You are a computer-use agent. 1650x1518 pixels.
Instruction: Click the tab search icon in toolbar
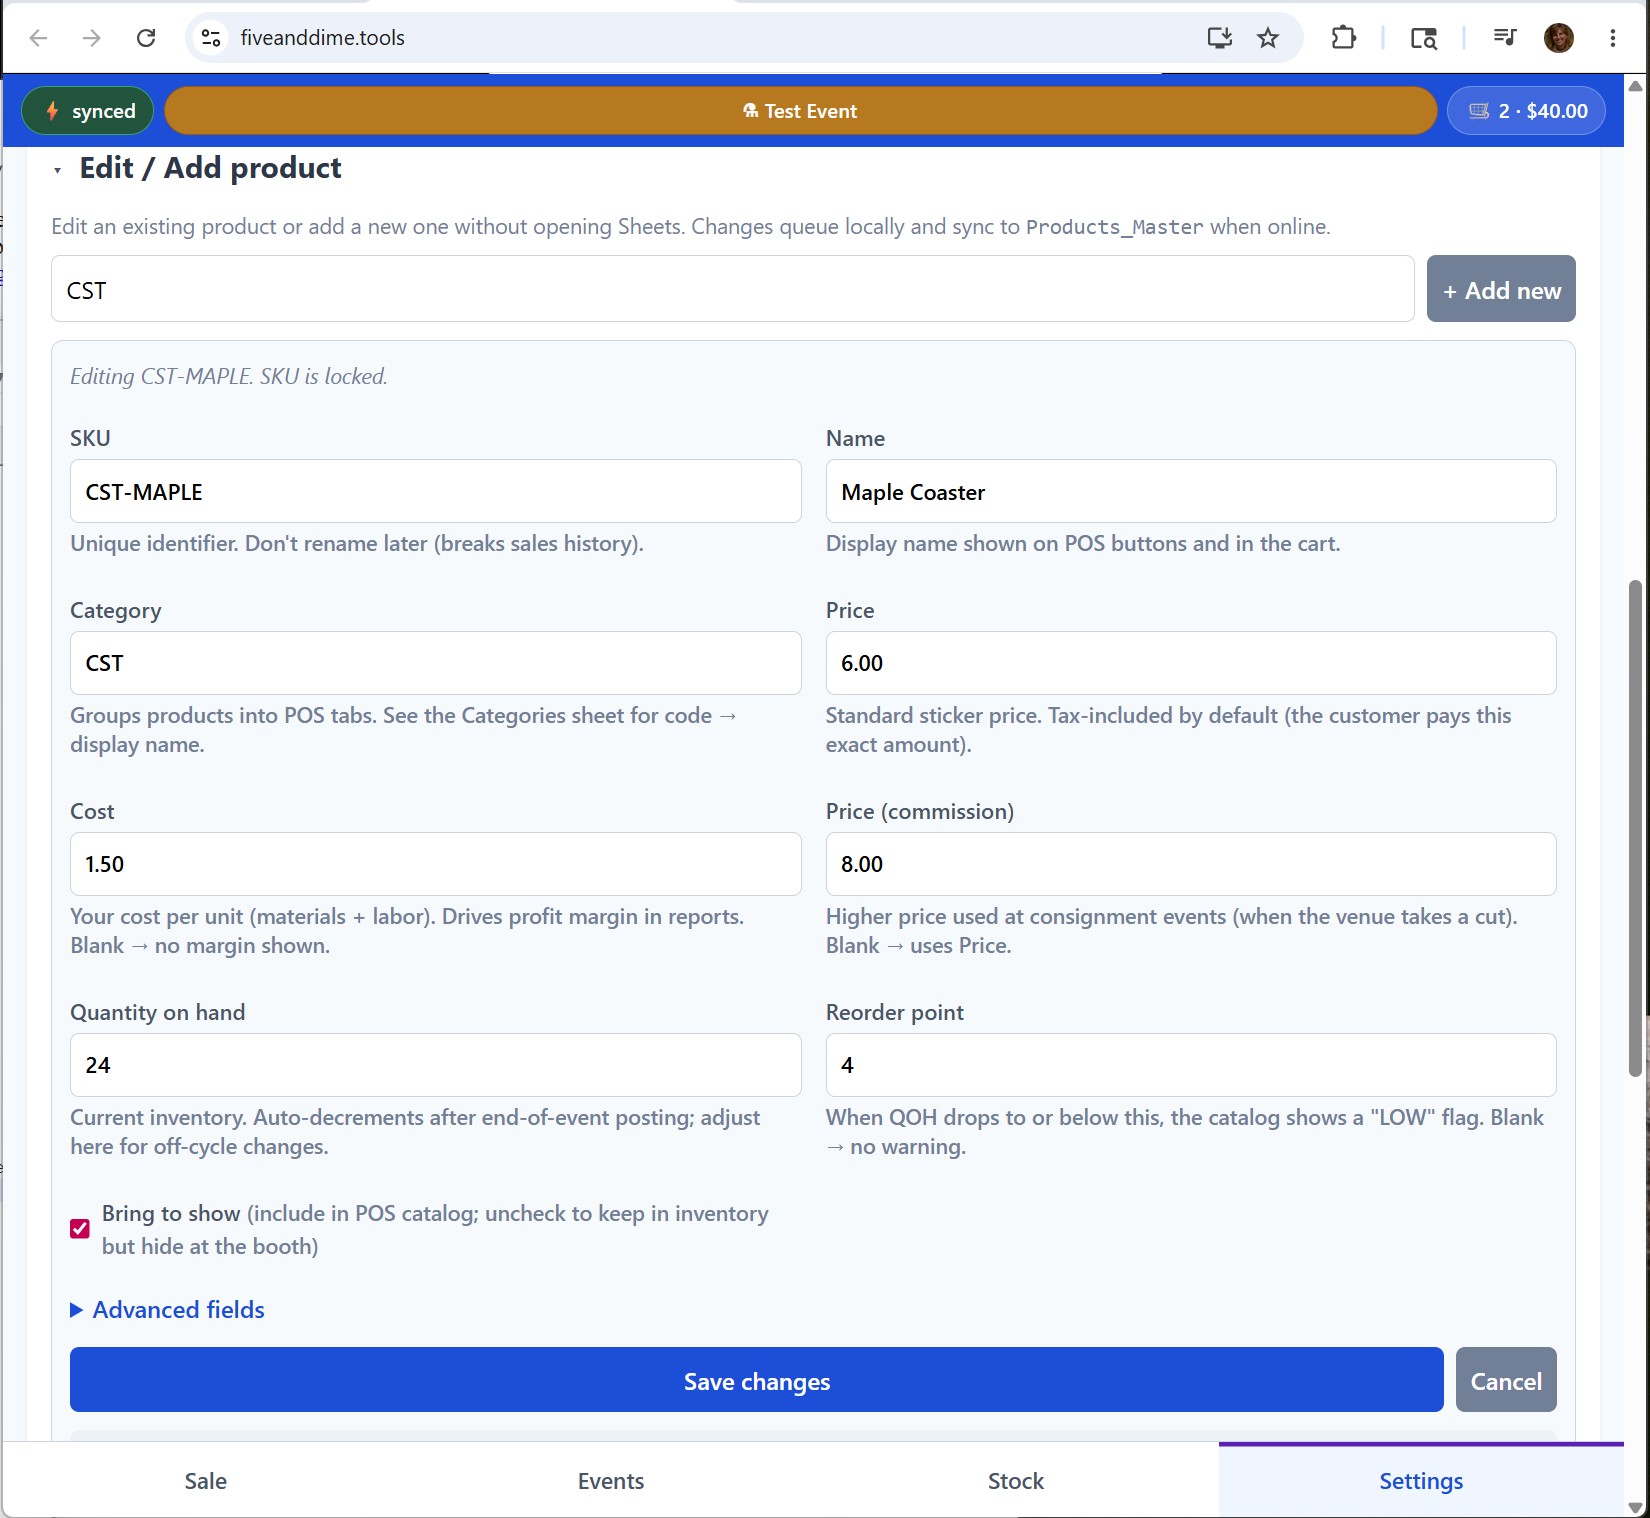(1424, 38)
